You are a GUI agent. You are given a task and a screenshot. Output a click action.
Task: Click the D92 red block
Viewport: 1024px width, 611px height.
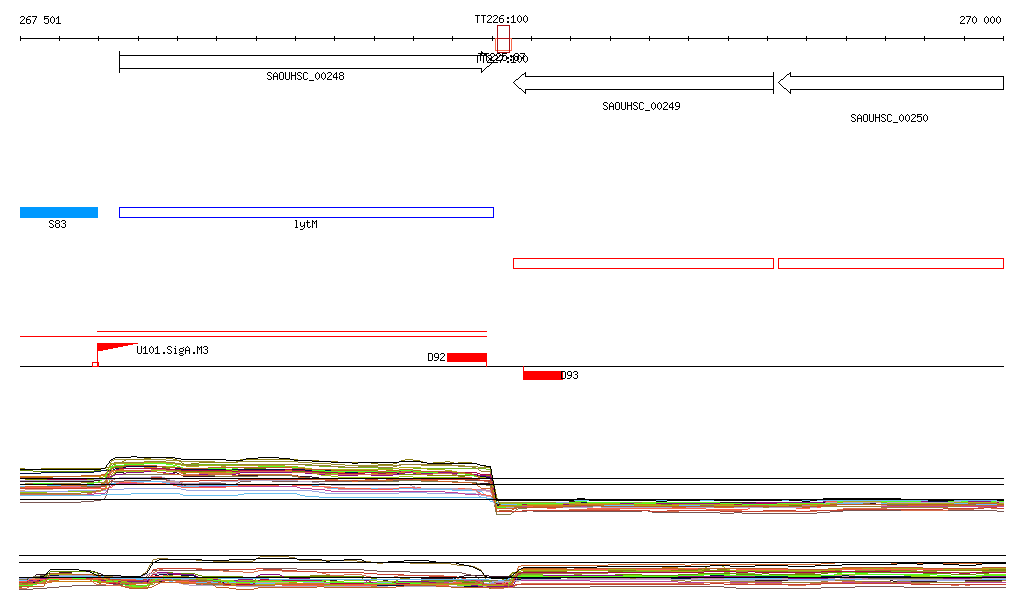pyautogui.click(x=467, y=357)
